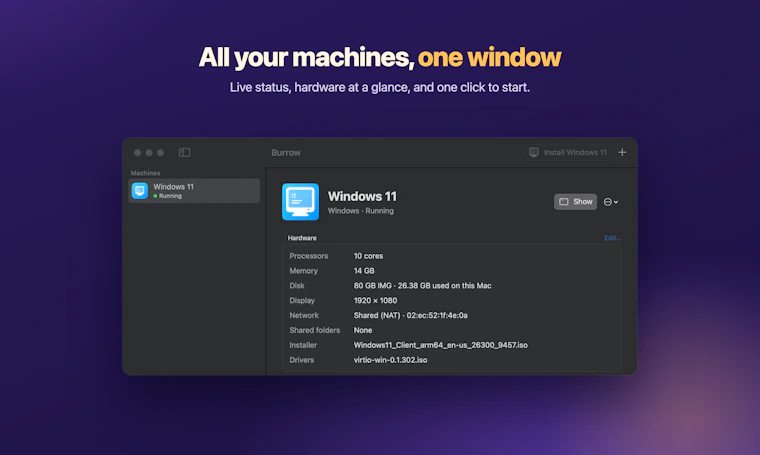
Task: Click the Windows11_Client_arm64 installer filename
Action: pos(441,345)
